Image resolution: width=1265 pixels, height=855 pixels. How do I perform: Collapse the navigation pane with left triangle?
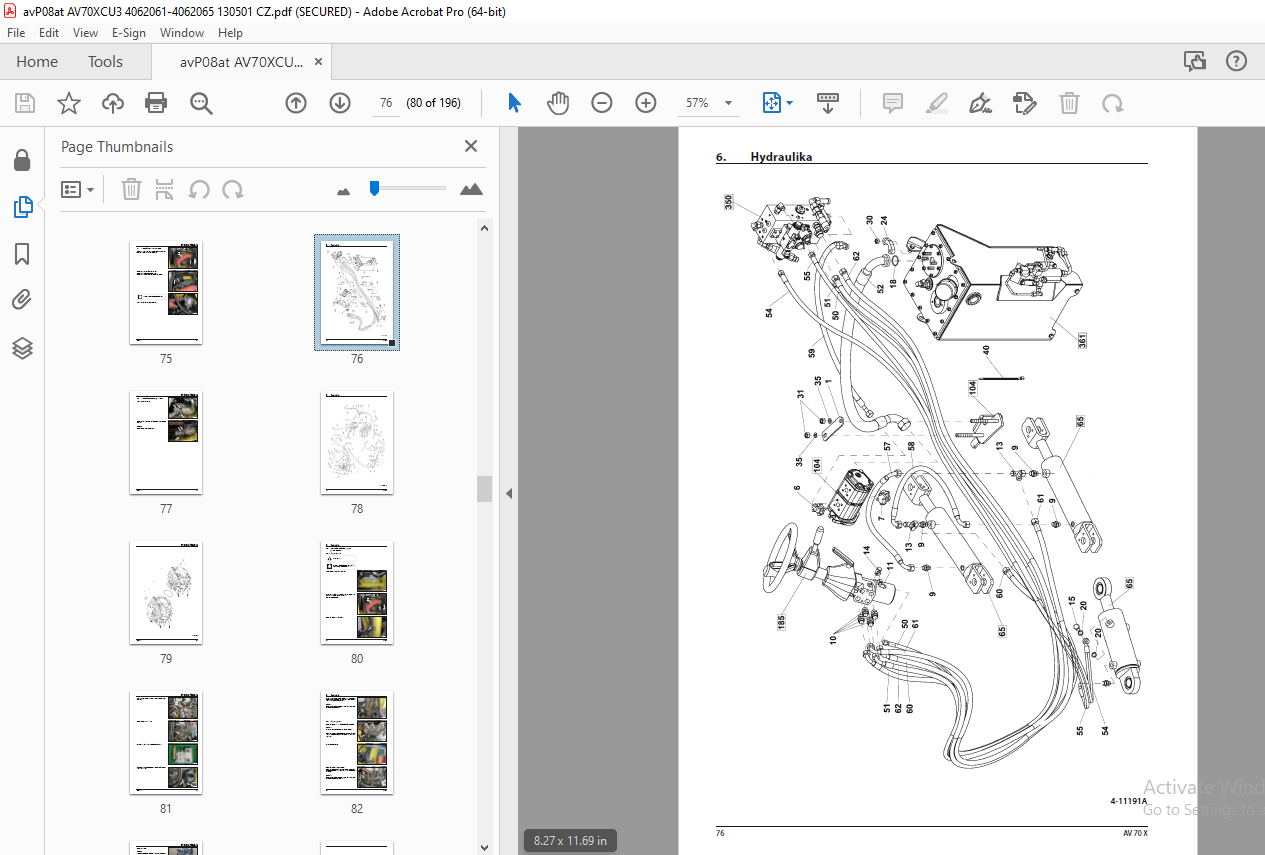(508, 493)
